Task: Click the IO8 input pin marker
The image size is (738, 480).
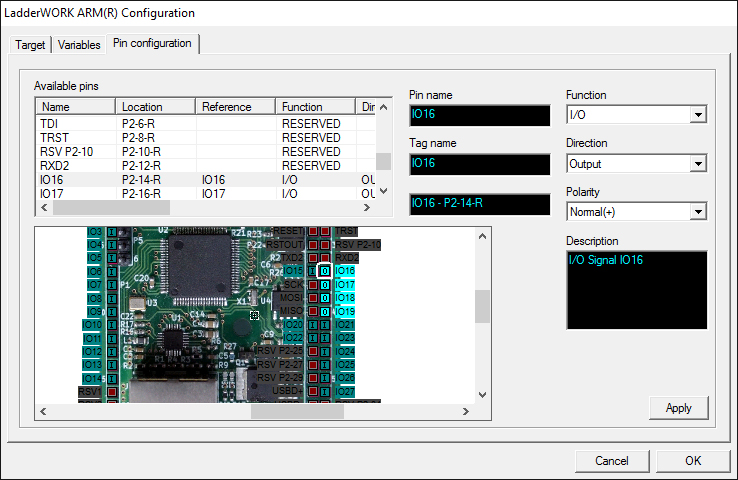Action: click(112, 298)
